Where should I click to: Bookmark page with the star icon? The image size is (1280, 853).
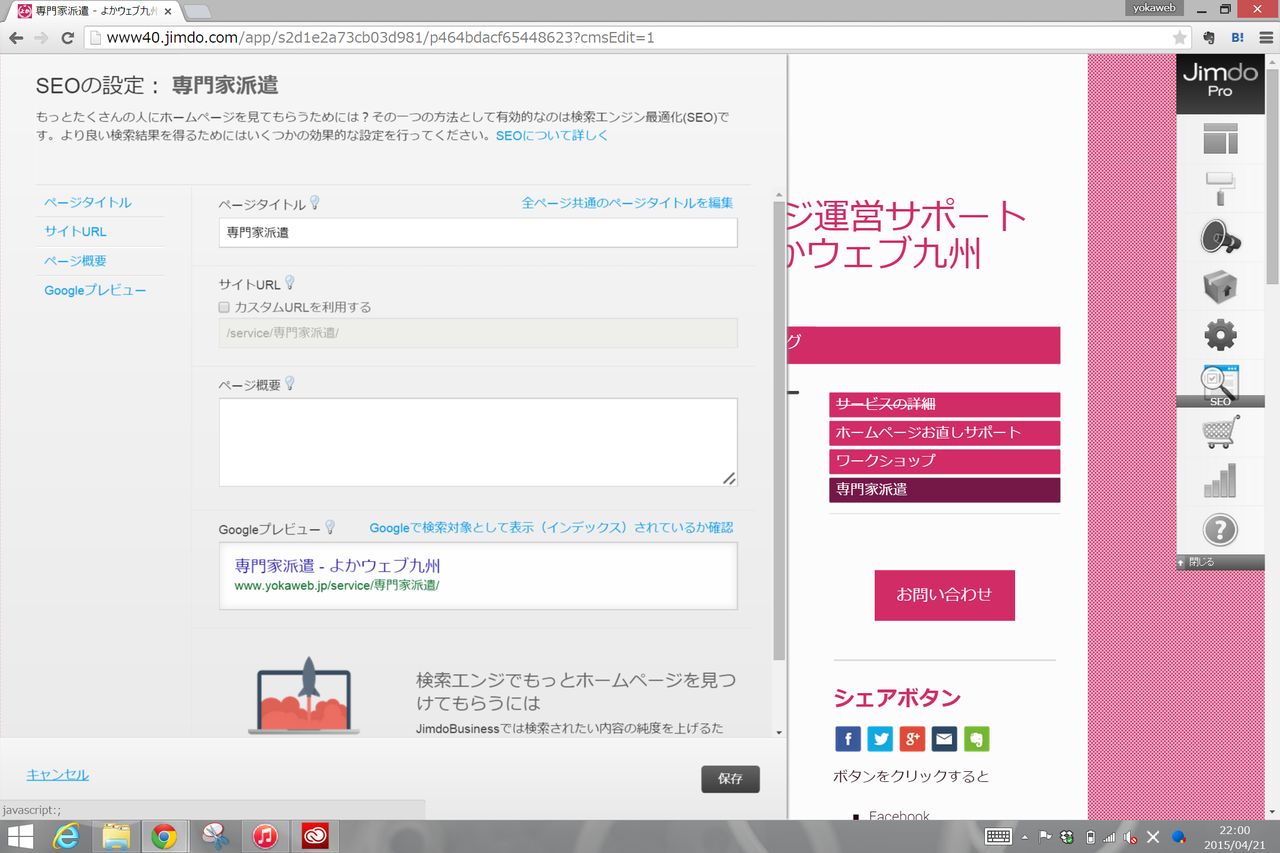(1180, 38)
